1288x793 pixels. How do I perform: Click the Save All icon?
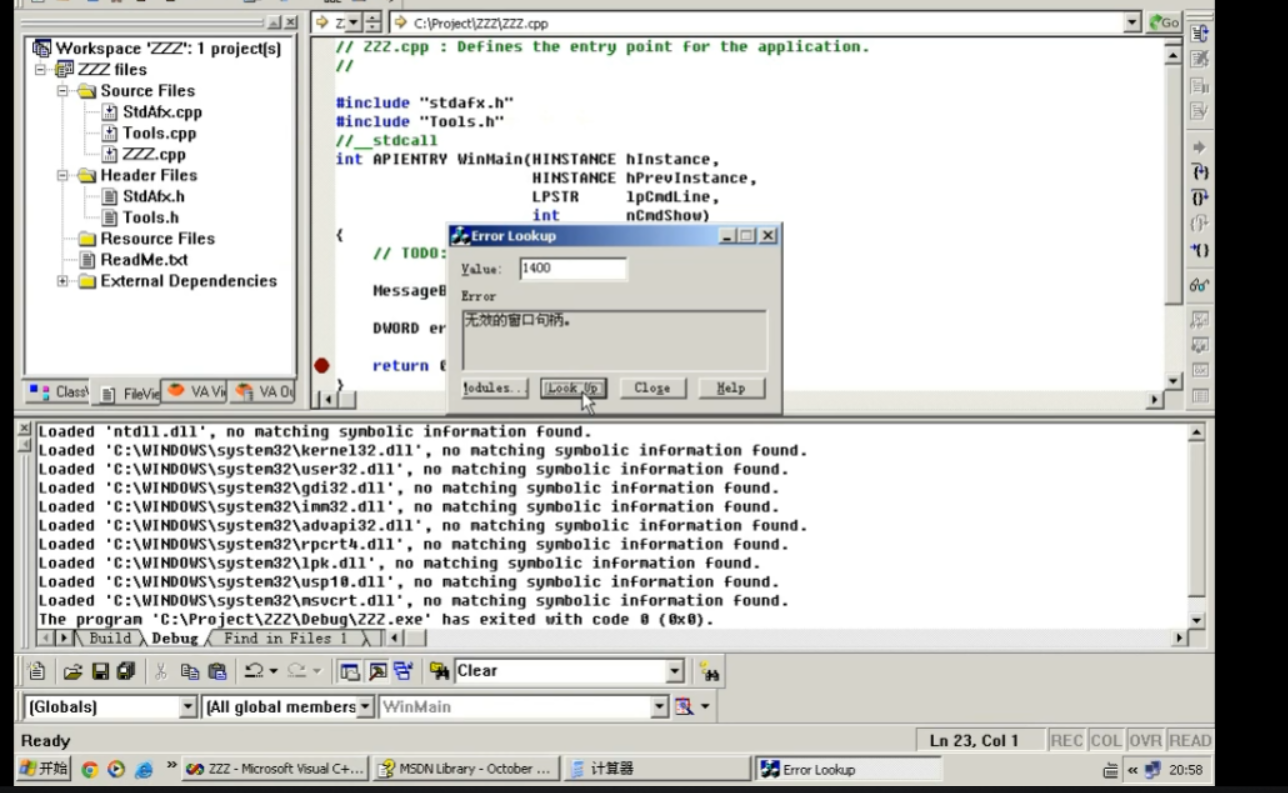pyautogui.click(x=125, y=672)
